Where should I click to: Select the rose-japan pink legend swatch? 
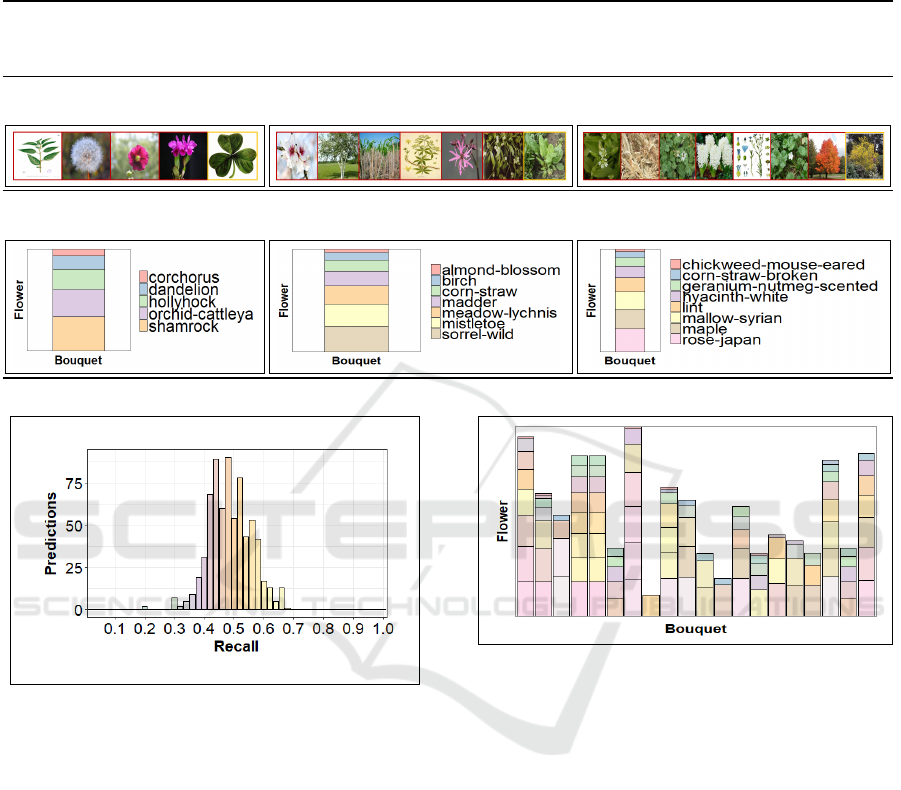coord(675,340)
